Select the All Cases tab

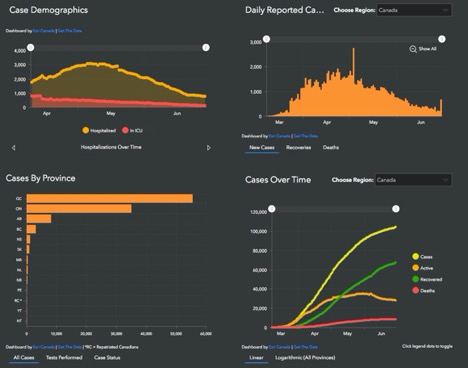coord(24,358)
